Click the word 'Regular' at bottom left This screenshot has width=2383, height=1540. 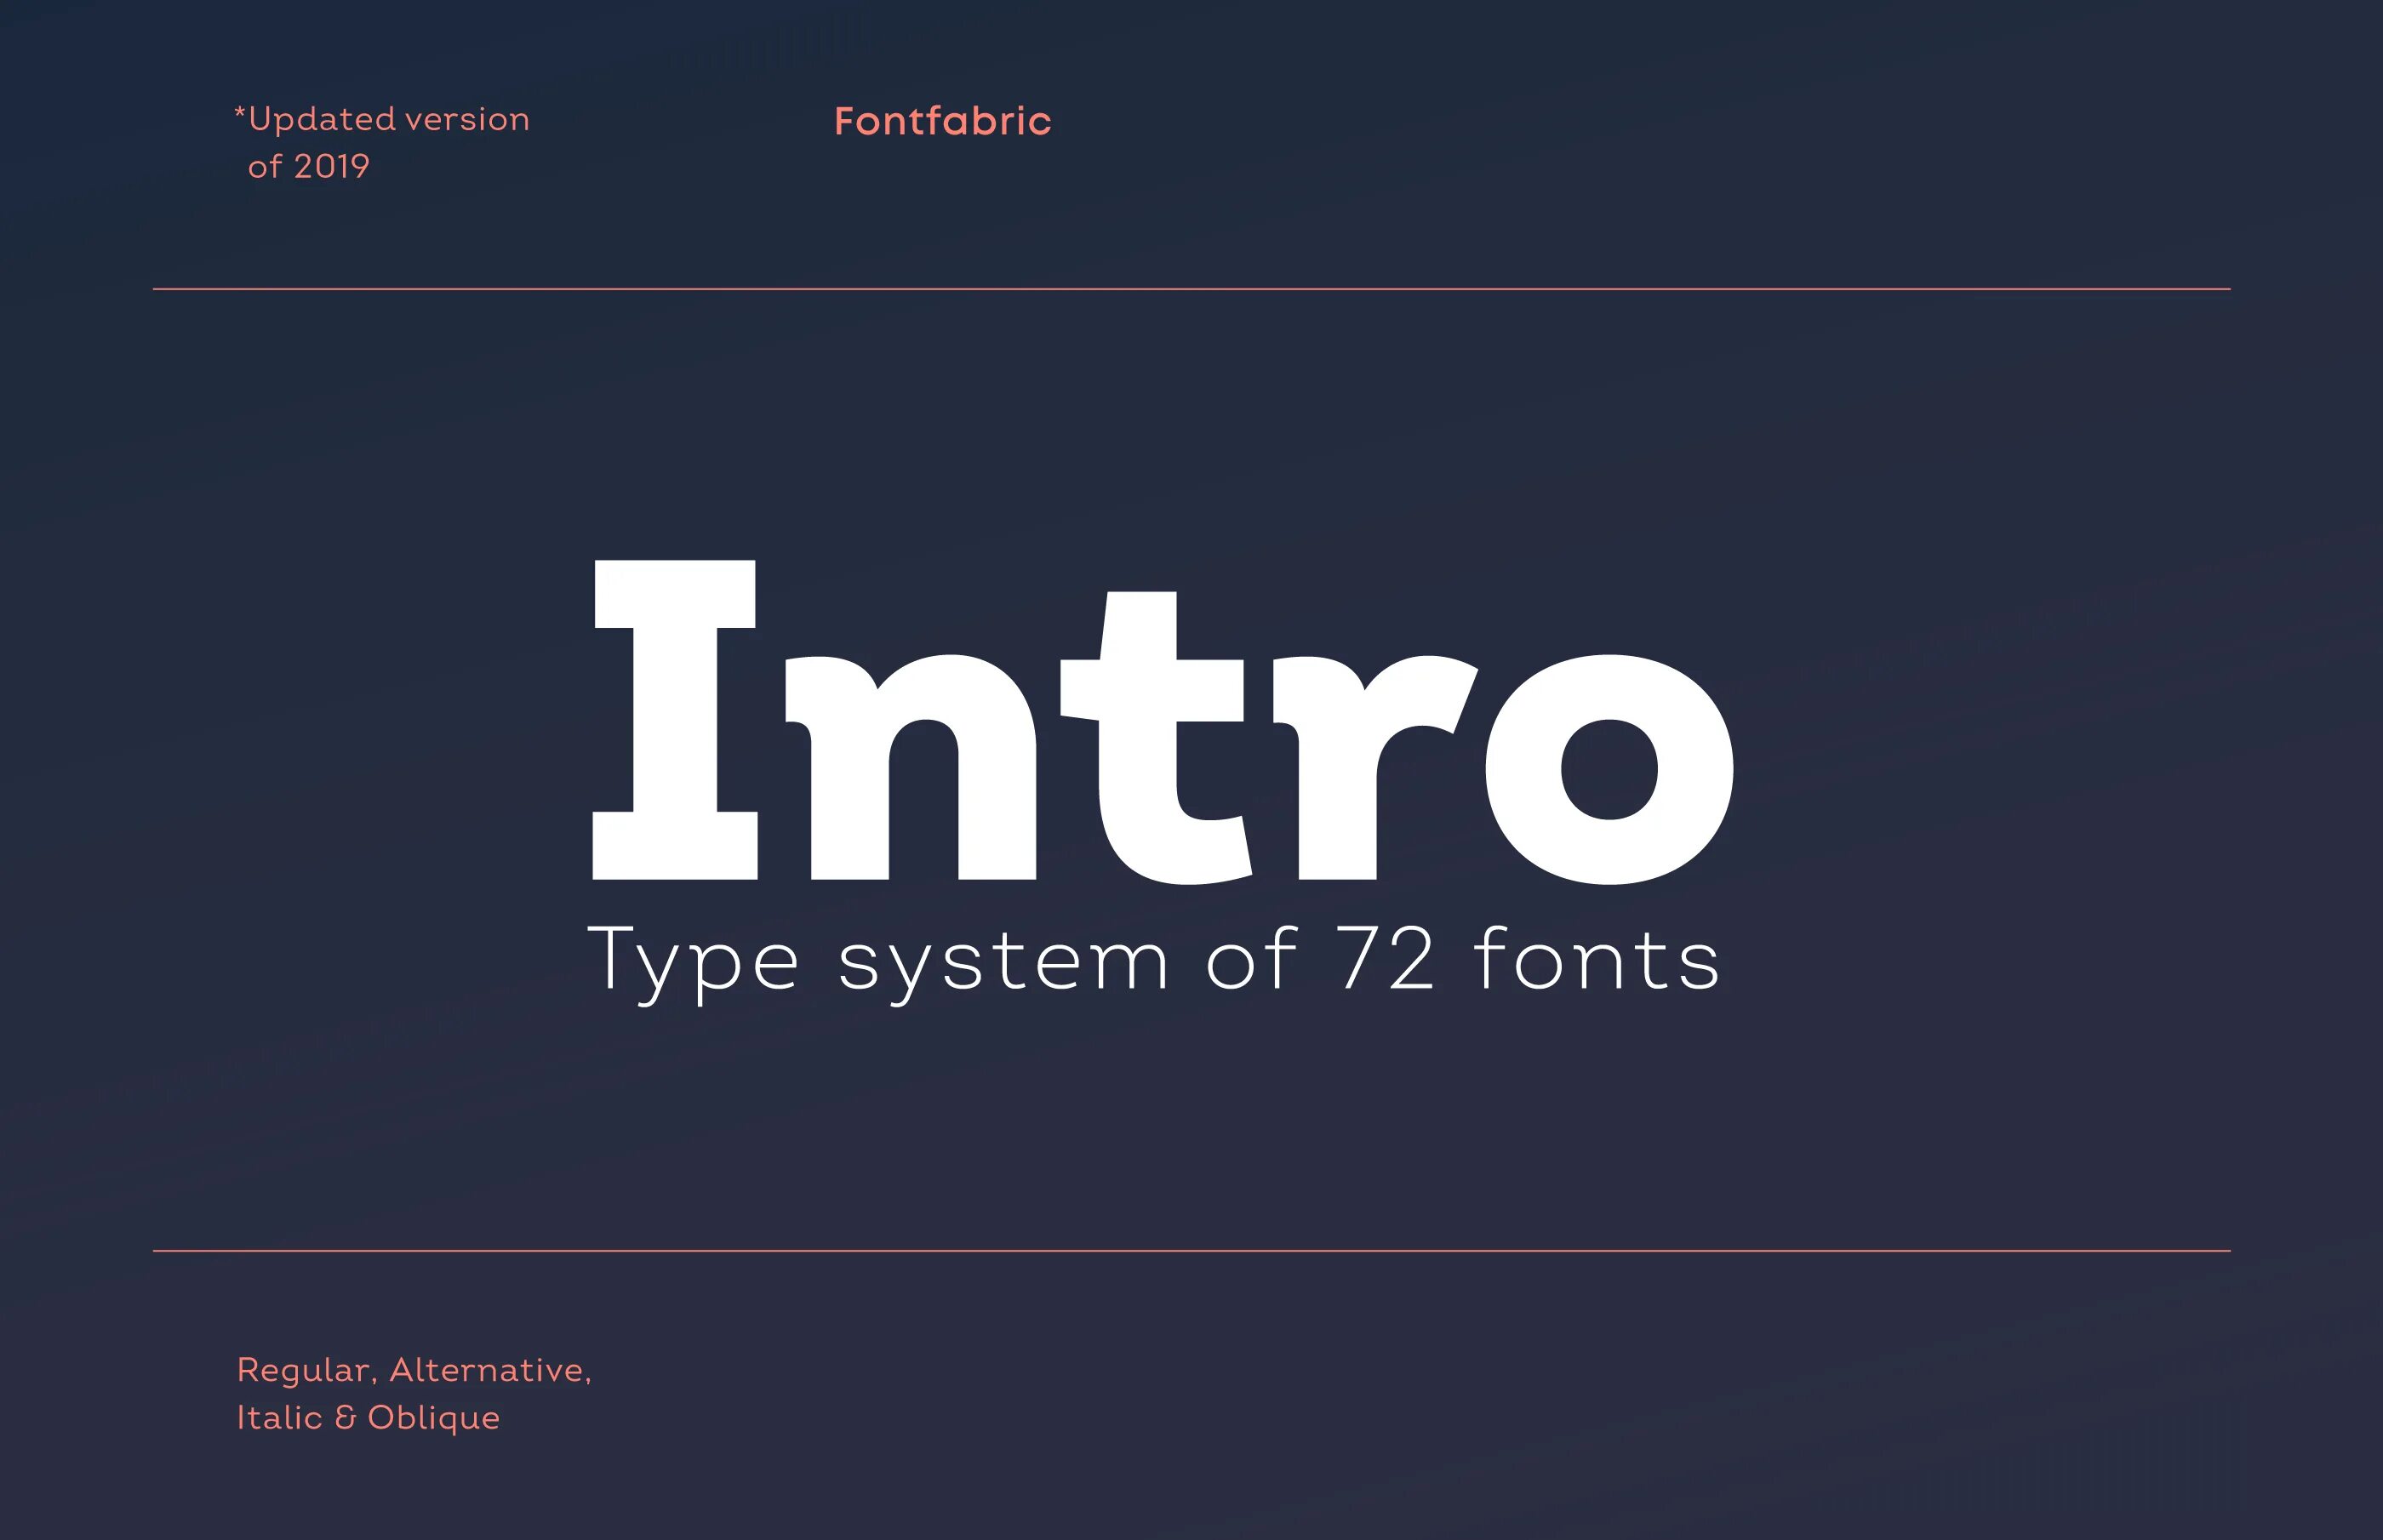(x=305, y=1370)
